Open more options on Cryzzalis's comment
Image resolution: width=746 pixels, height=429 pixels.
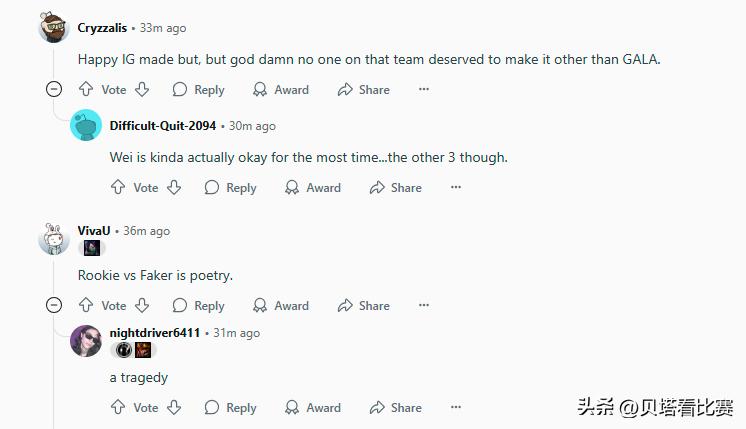pos(424,90)
